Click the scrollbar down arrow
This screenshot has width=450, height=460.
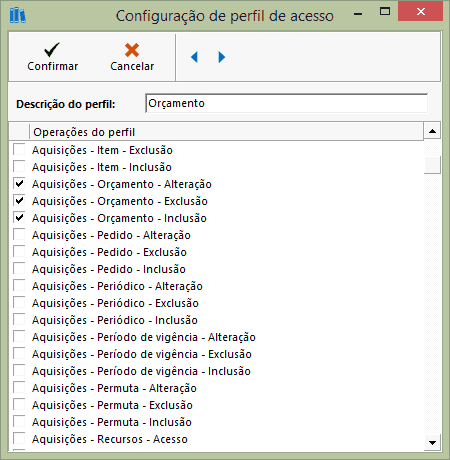coord(432,443)
